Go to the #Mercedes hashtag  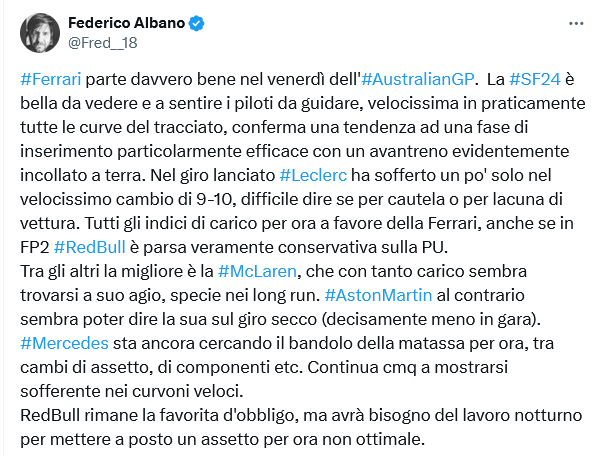click(65, 343)
